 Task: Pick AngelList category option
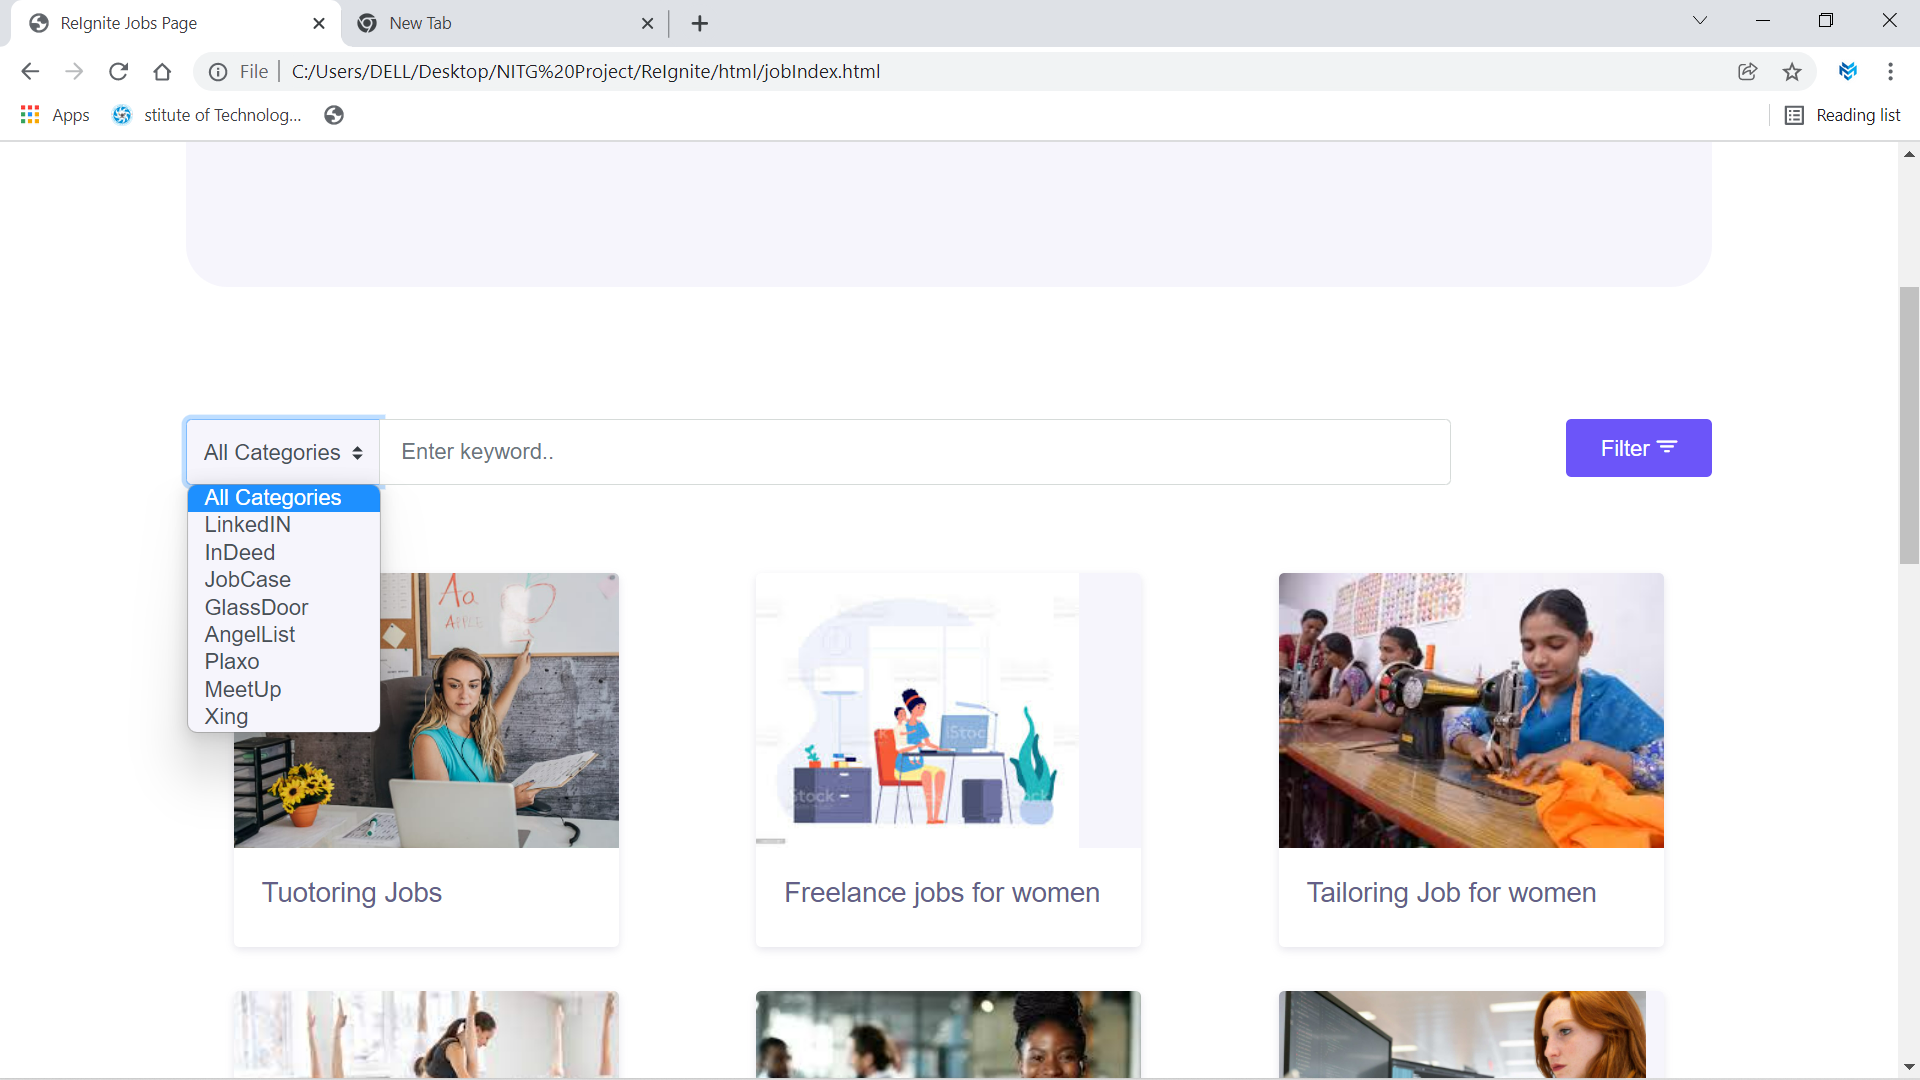point(250,635)
